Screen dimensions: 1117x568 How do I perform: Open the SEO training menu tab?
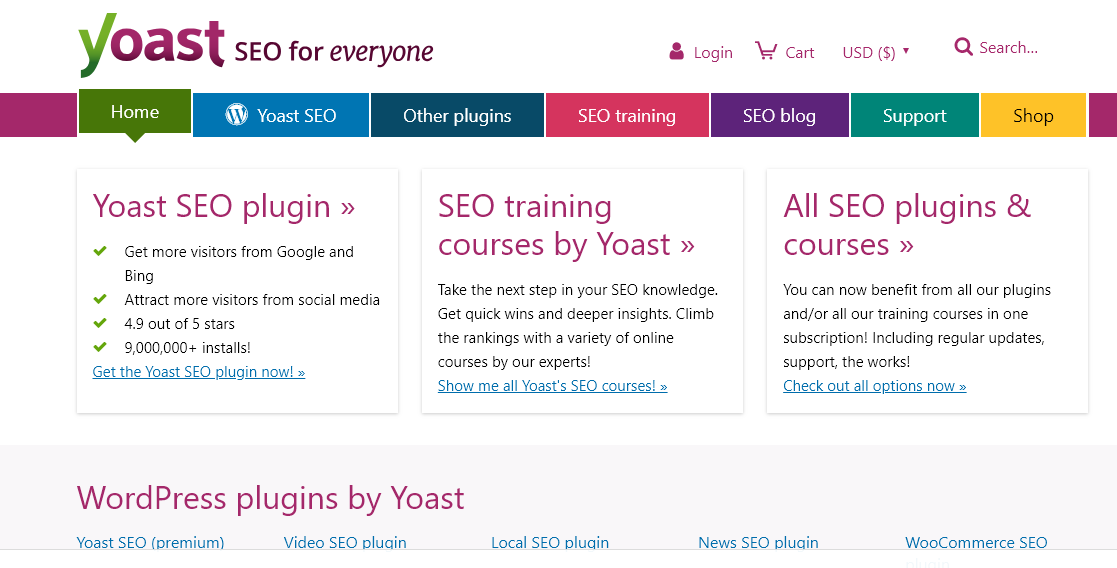[627, 115]
